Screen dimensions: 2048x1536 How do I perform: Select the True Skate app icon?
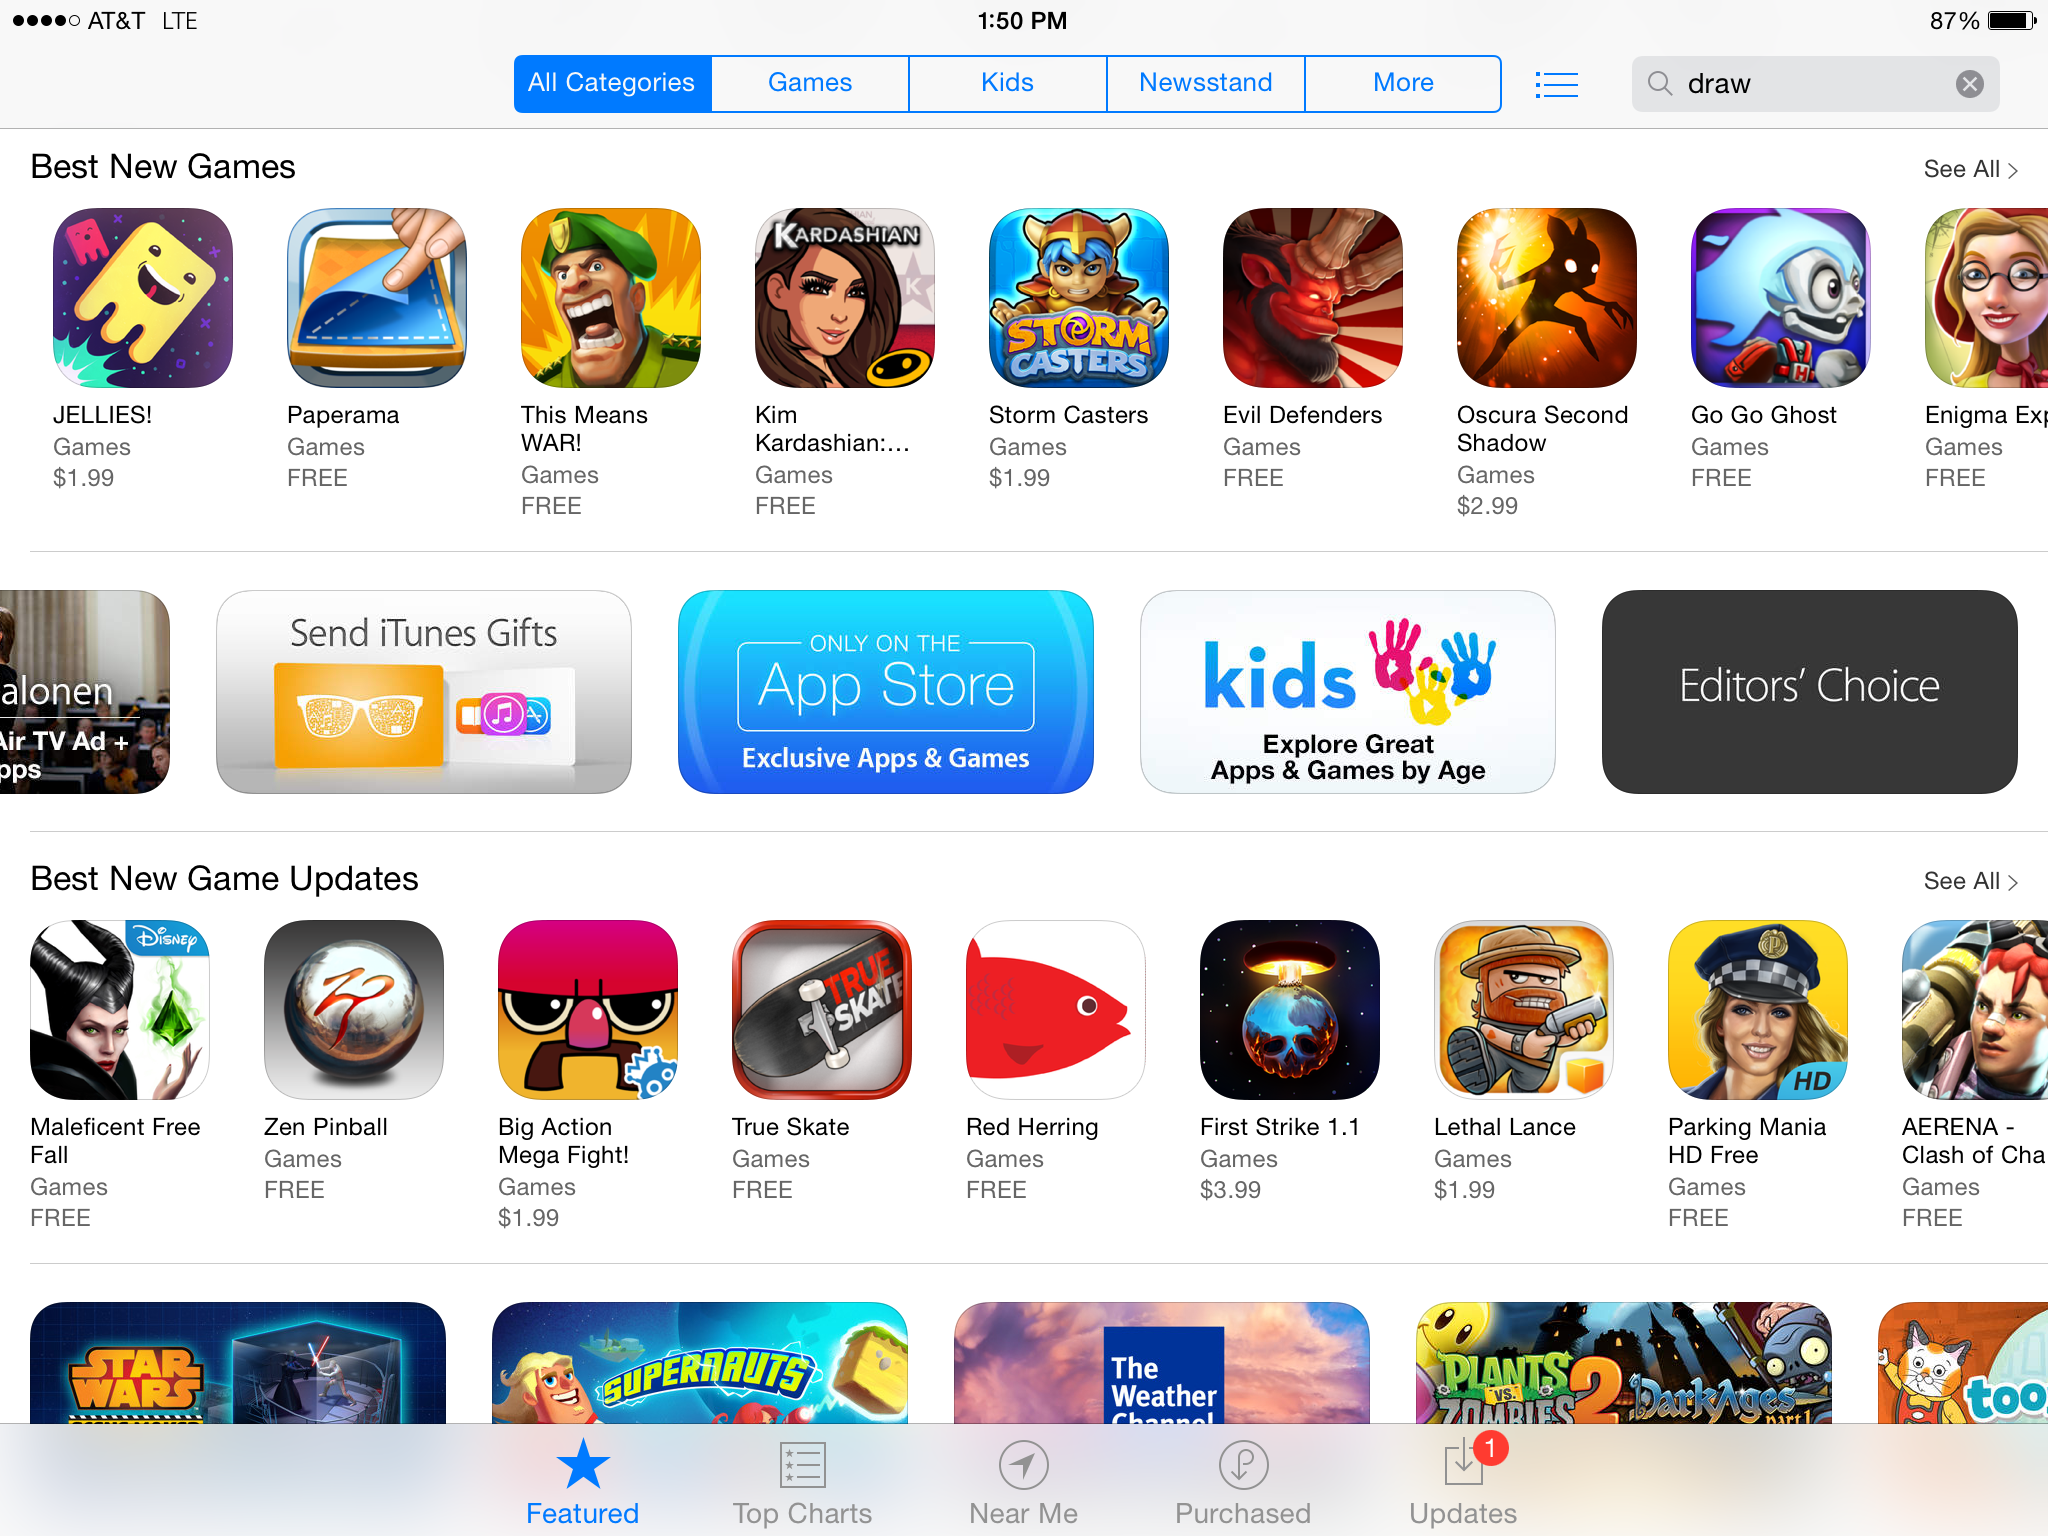(822, 1010)
